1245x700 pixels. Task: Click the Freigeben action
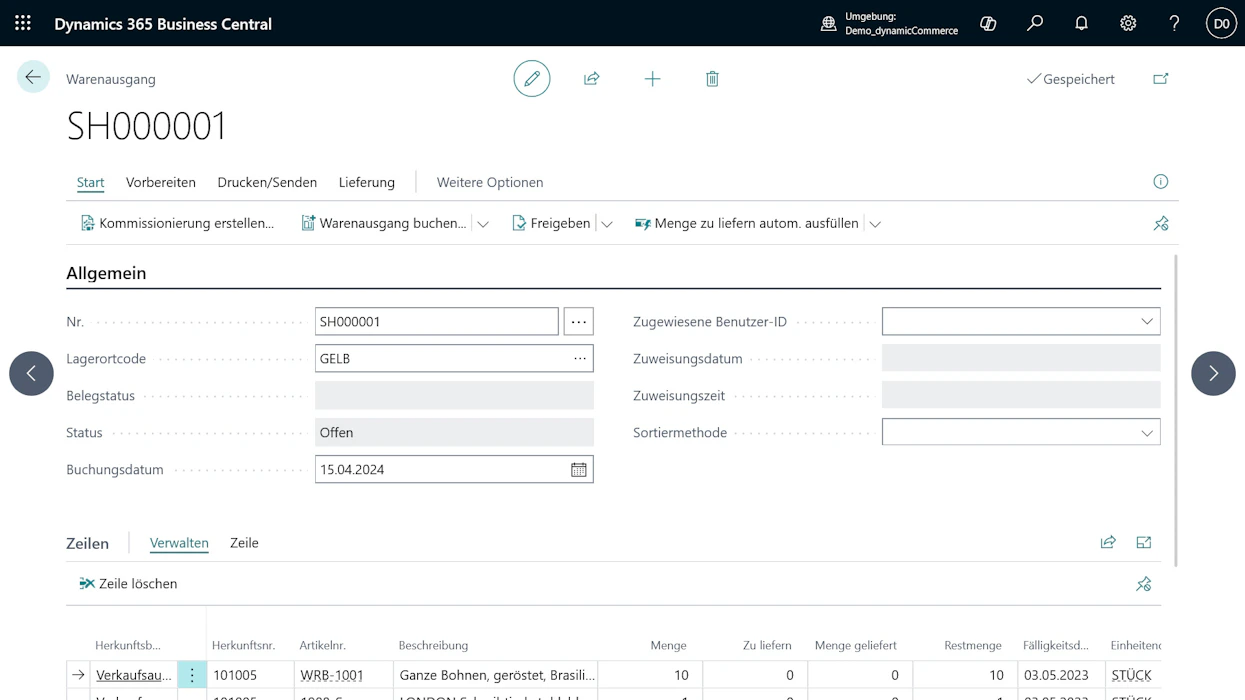551,223
